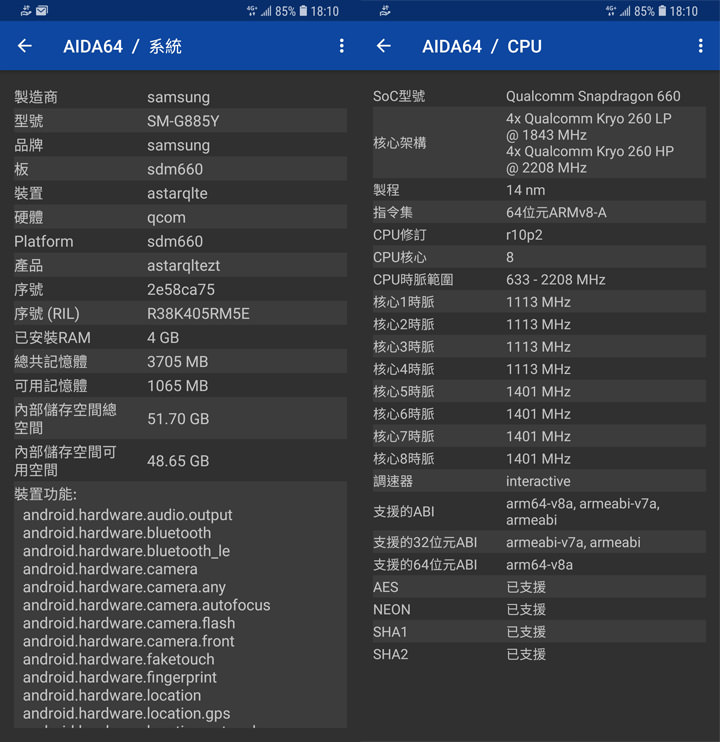The height and width of the screenshot is (742, 720).
Task: Select android.hardware.camera.autofocus entry
Action: click(x=147, y=605)
